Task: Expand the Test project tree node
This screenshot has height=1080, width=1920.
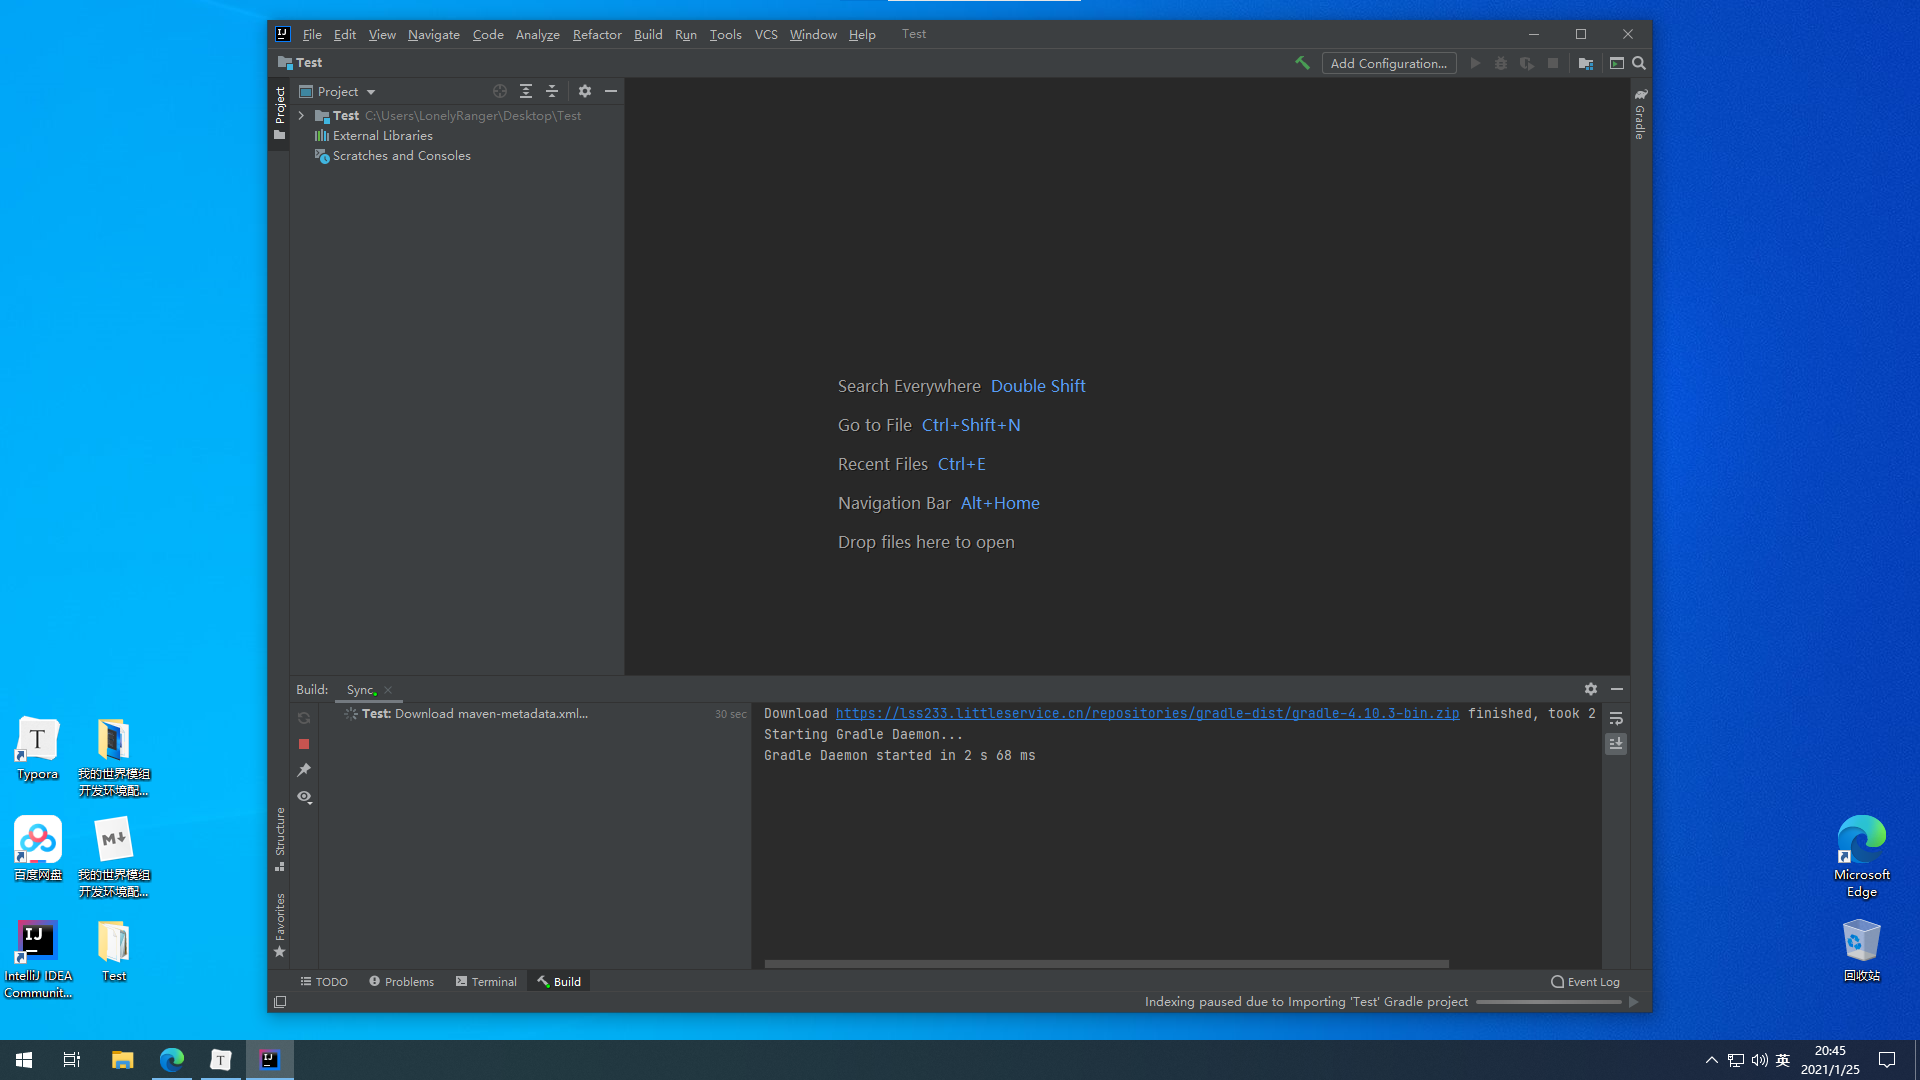Action: [301, 116]
